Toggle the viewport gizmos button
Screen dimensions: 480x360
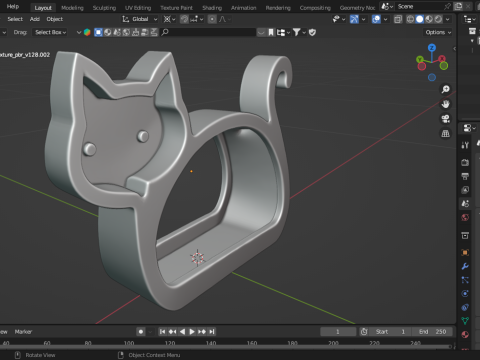354,19
